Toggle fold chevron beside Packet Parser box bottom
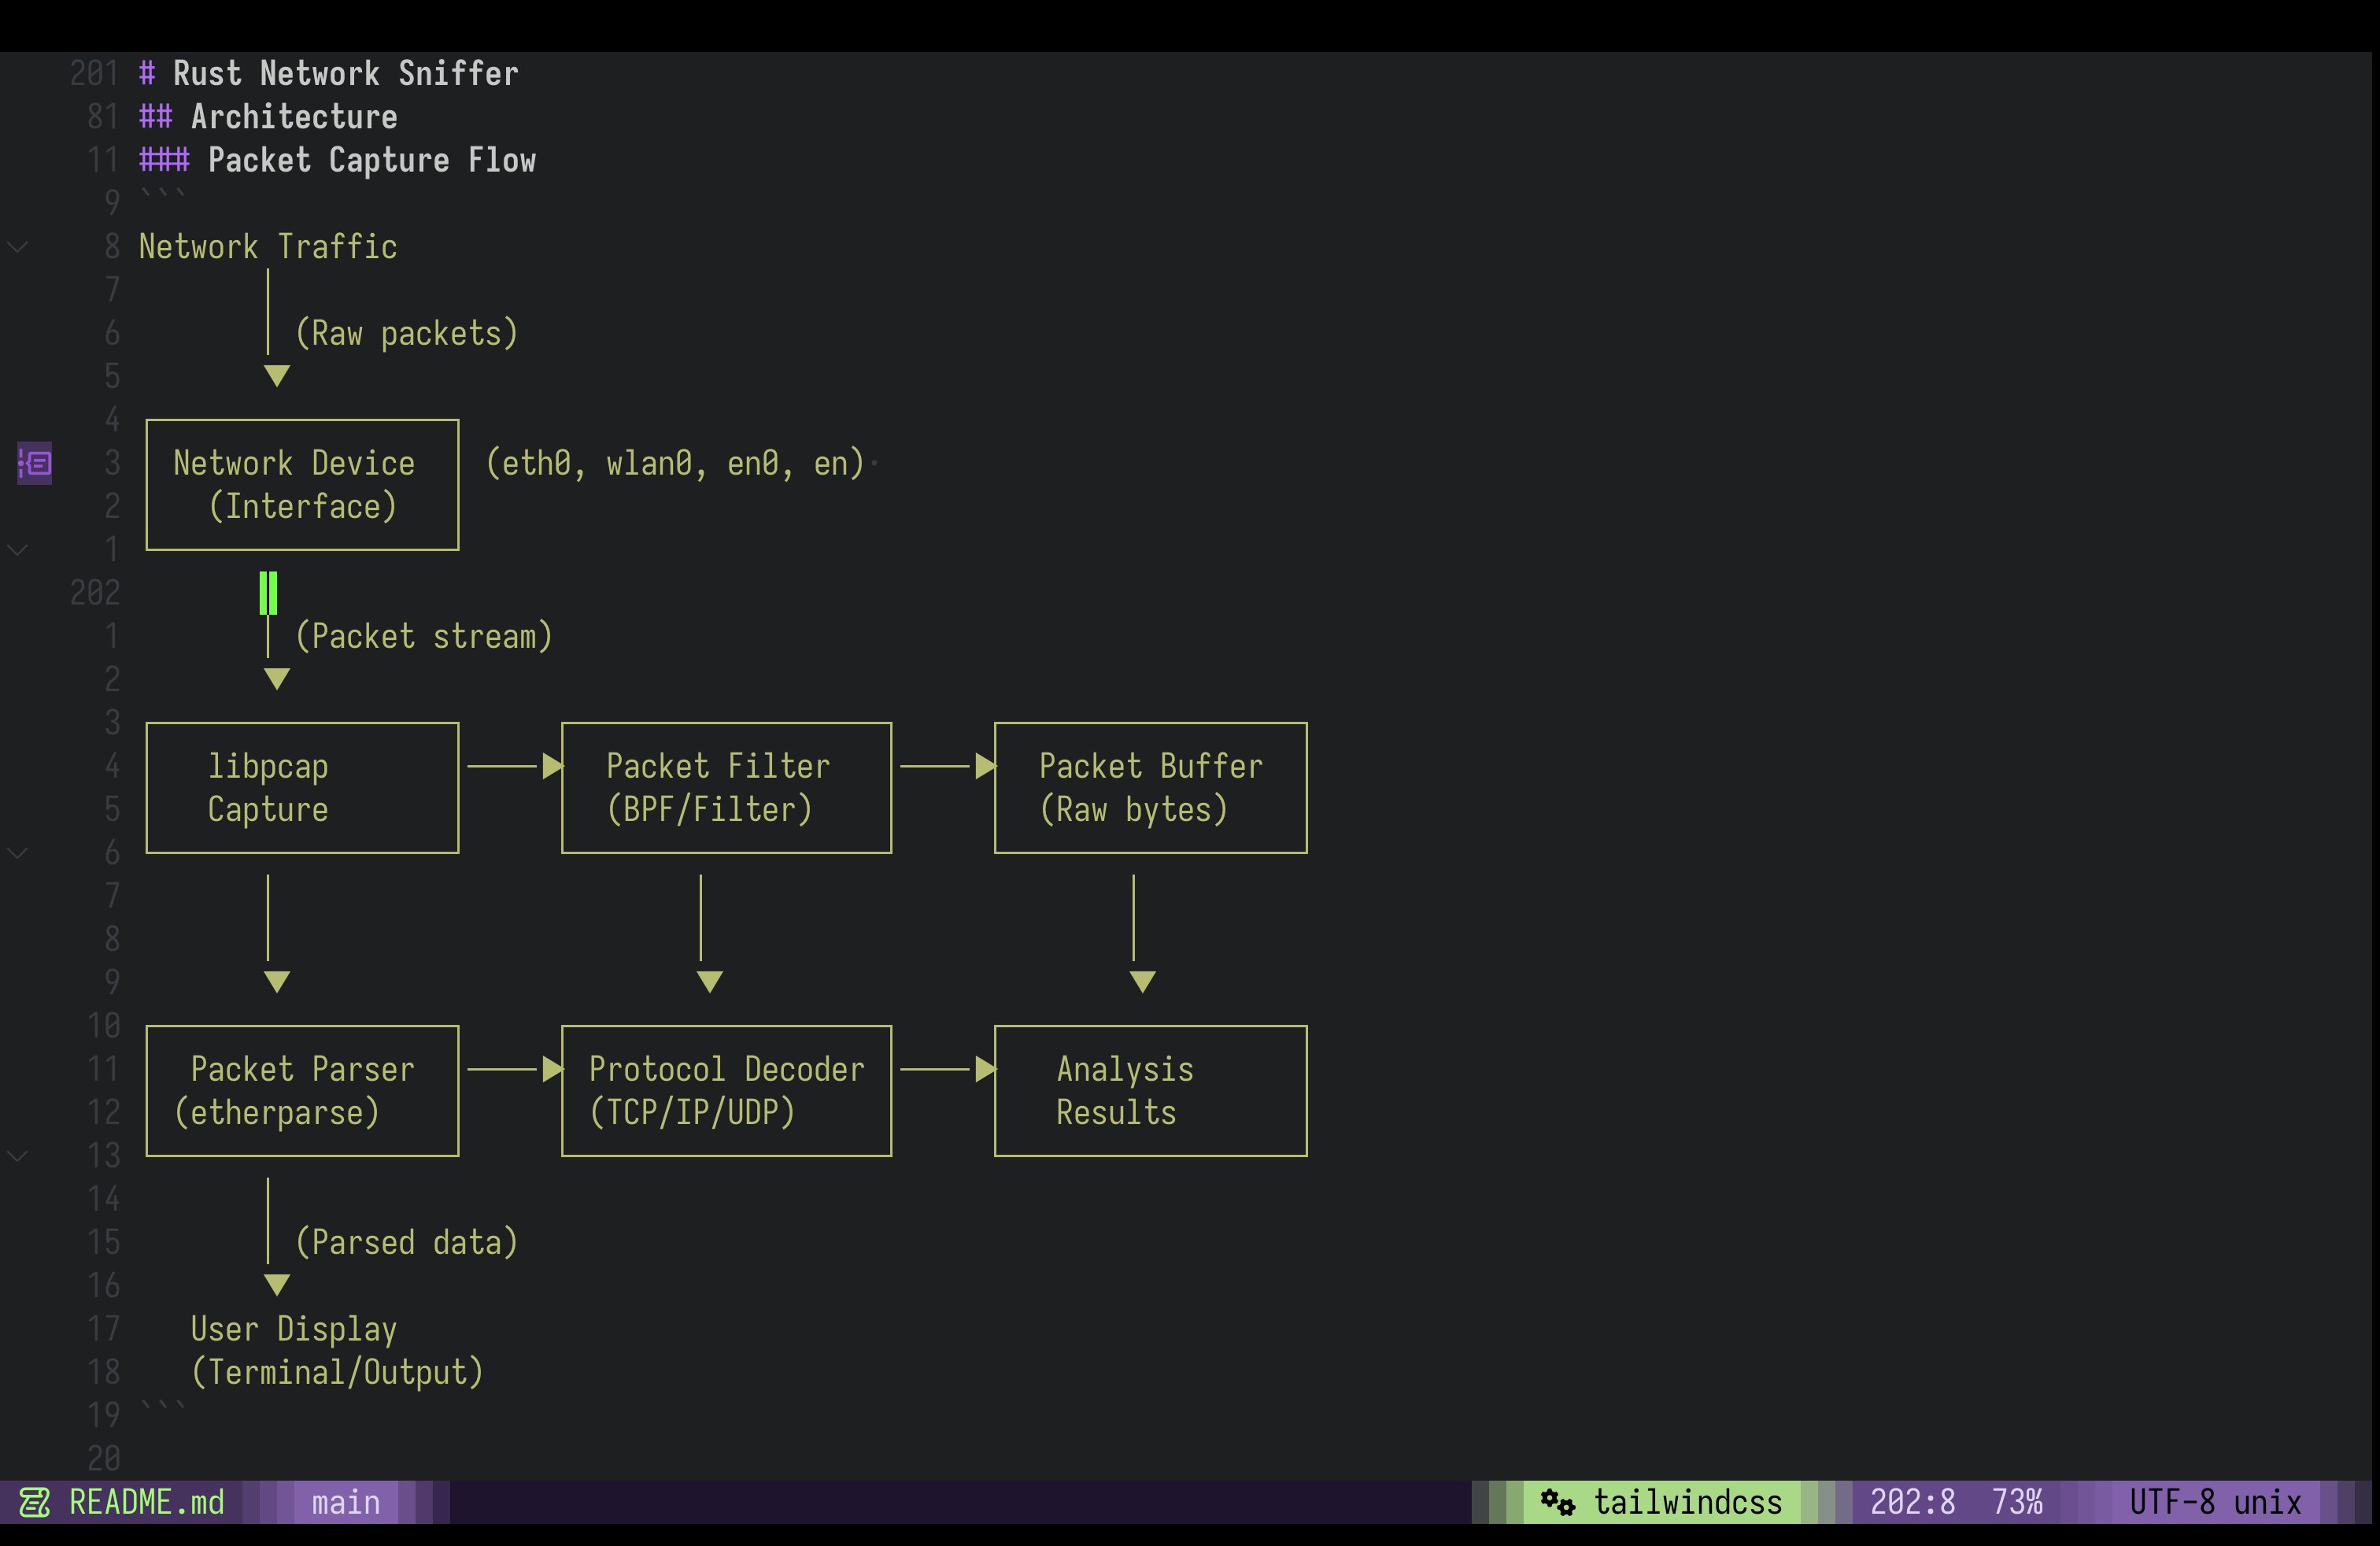Image resolution: width=2380 pixels, height=1546 pixels. coord(18,1156)
